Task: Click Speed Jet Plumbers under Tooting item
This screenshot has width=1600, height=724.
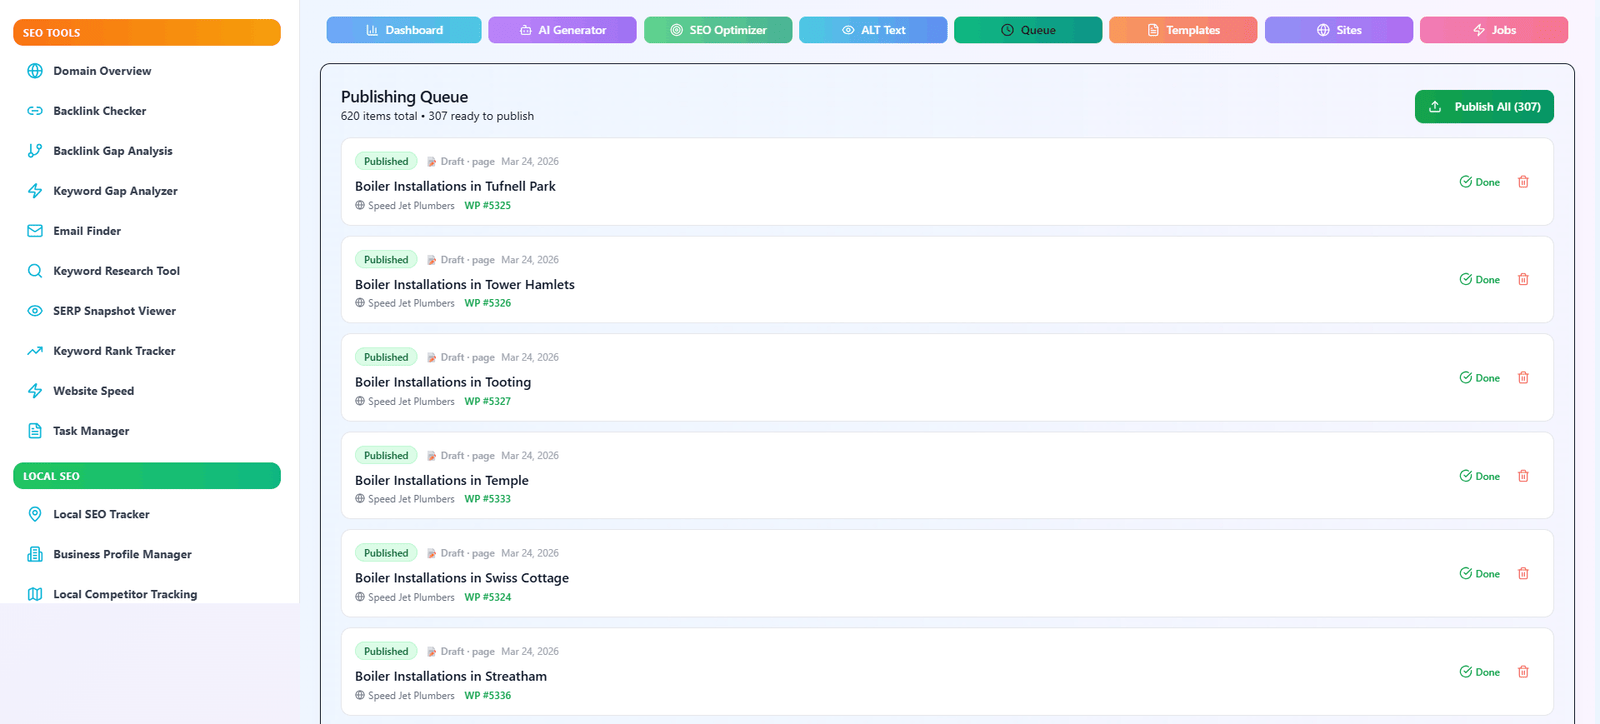Action: (411, 402)
